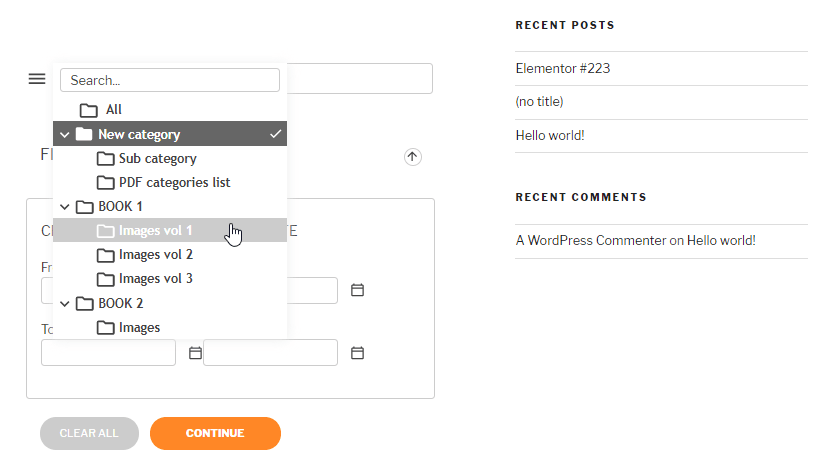
Task: Open the Elementor #223 post link
Action: pos(563,69)
